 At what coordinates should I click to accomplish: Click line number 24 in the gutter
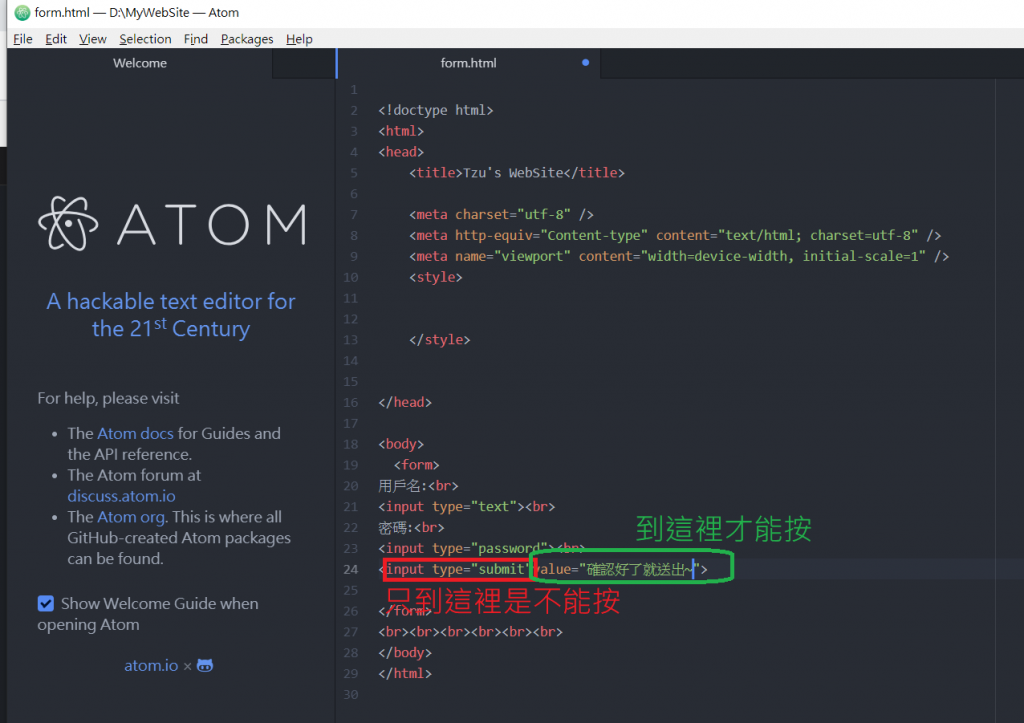tap(351, 570)
